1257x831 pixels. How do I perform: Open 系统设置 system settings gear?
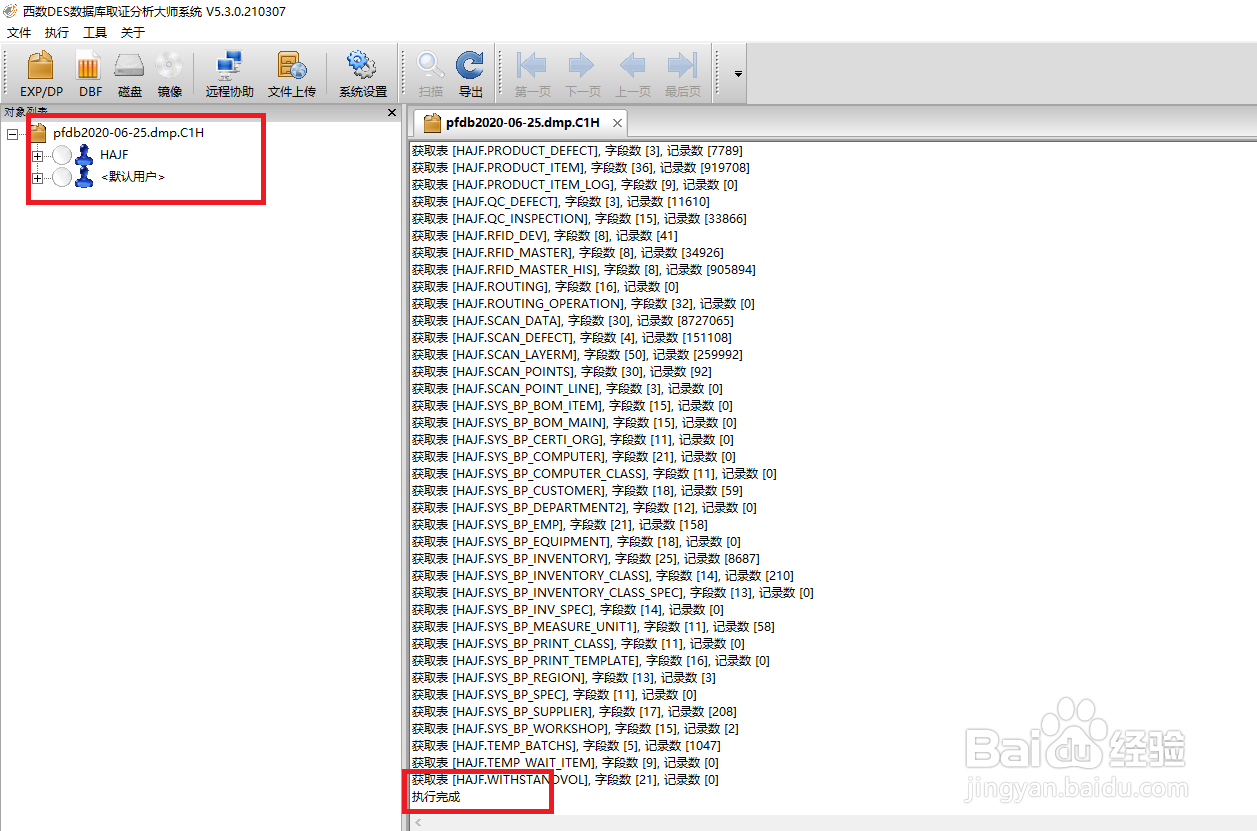(362, 74)
